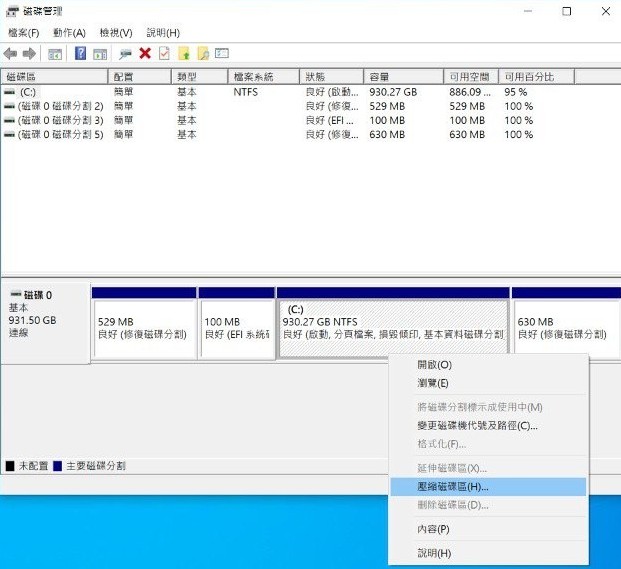Screen dimensions: 621x569
Task: Choose 壓縮磁碟區(H)... from context menu
Action: [452, 486]
